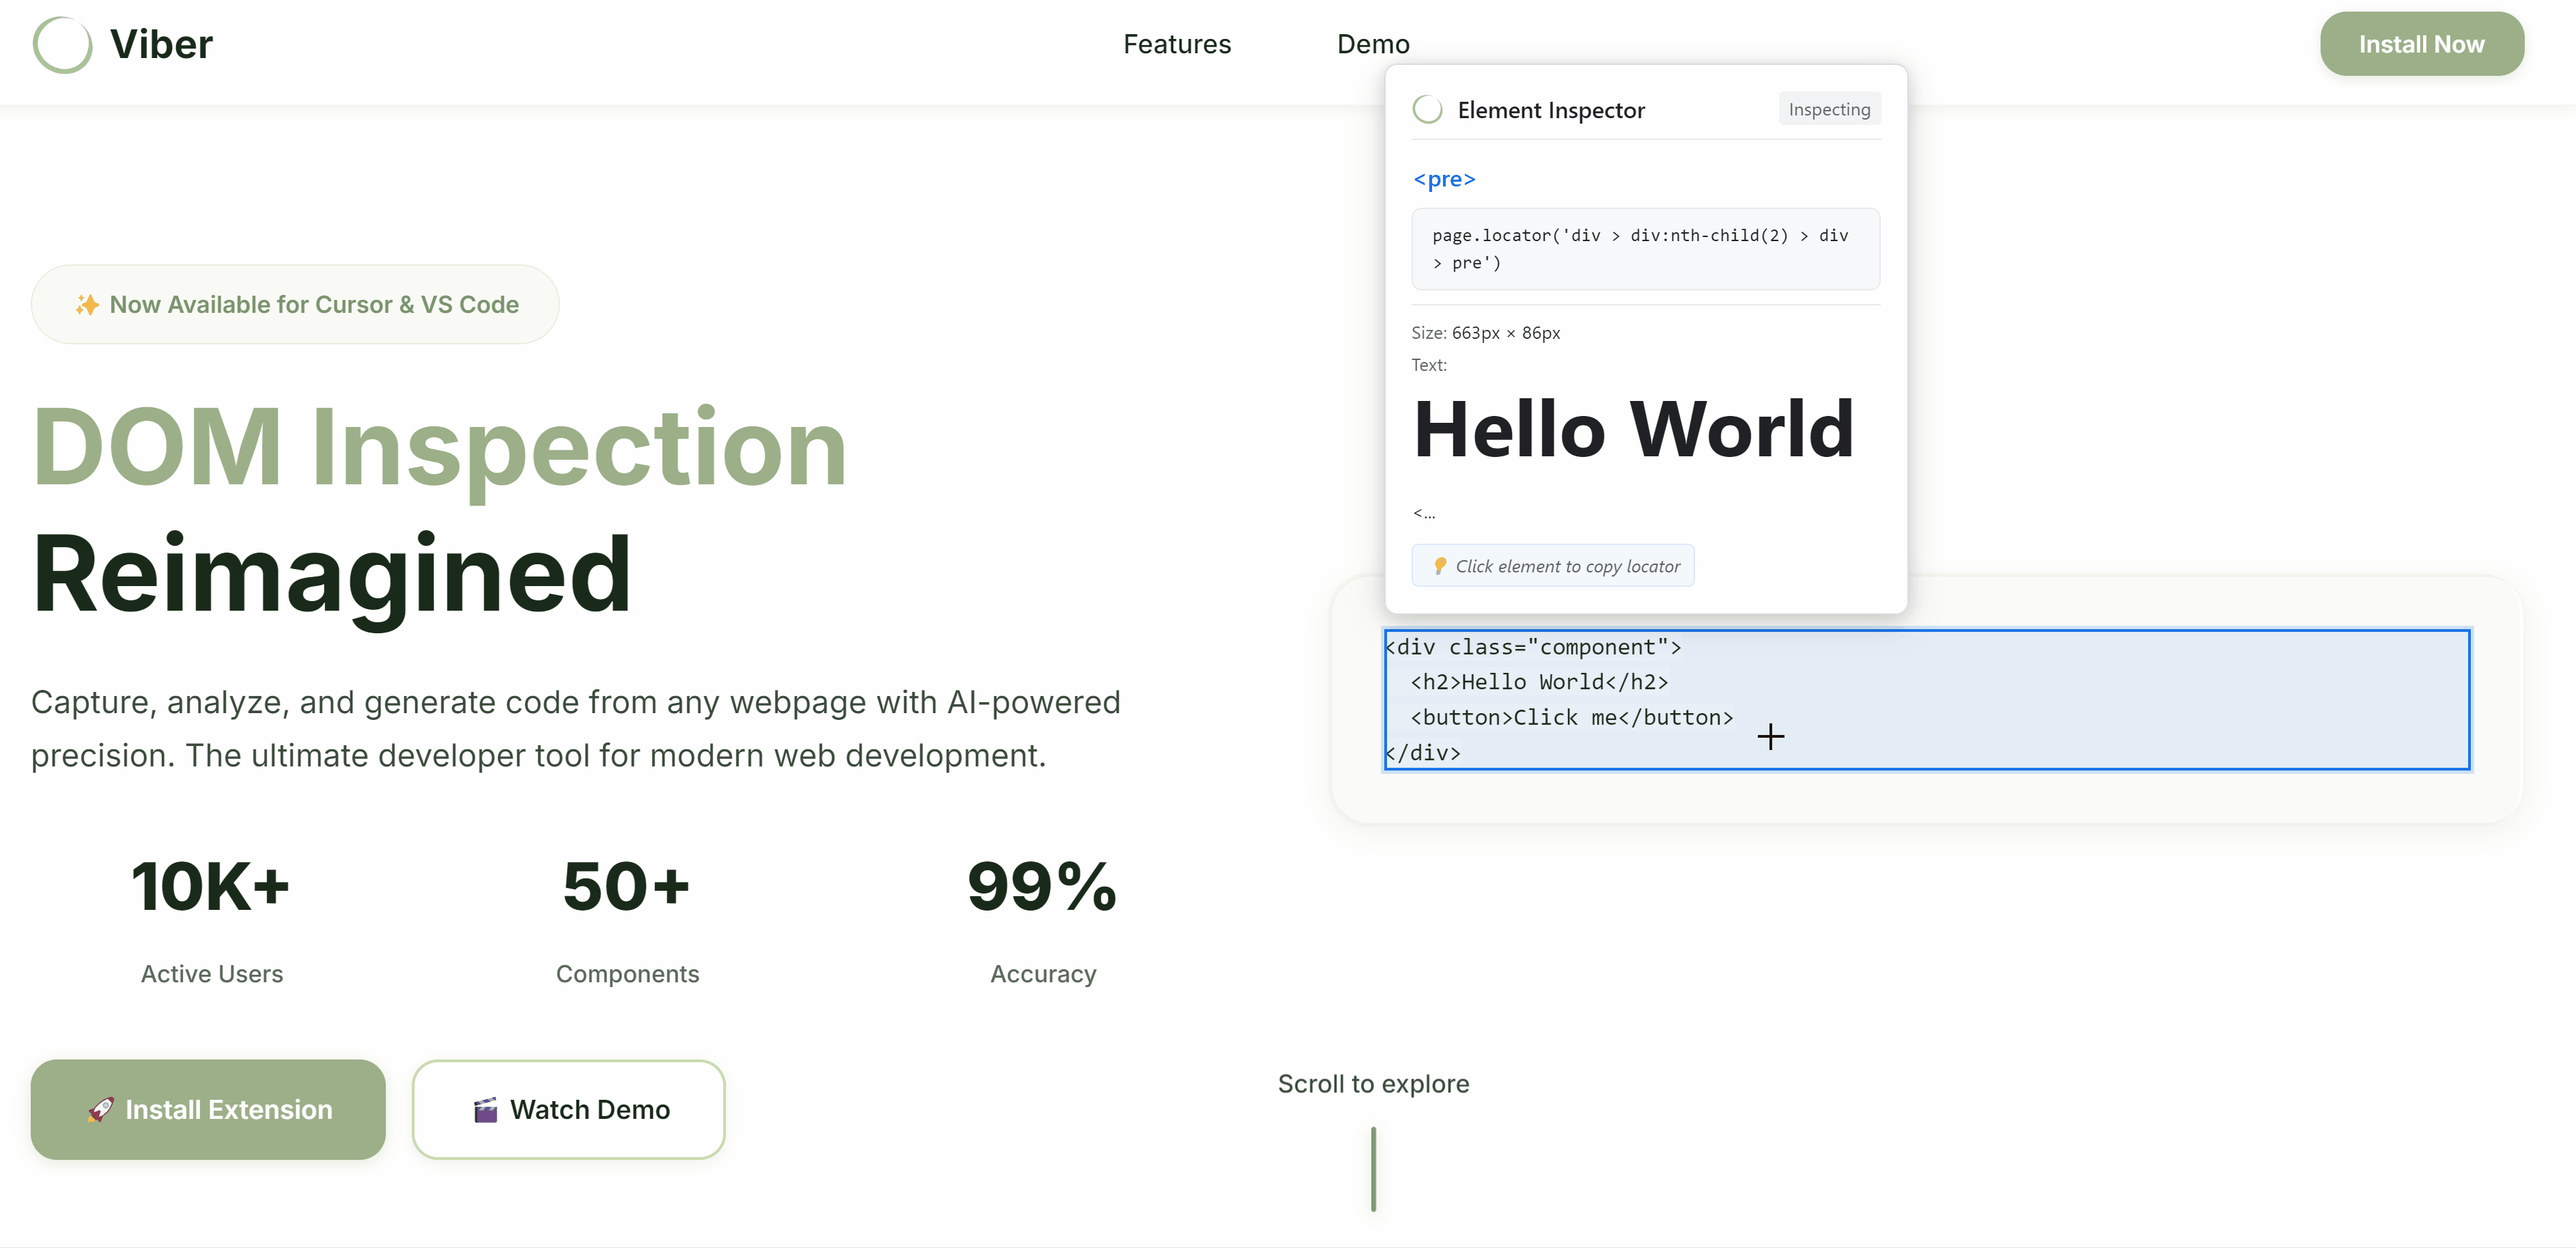The width and height of the screenshot is (2576, 1248).
Task: Click the <pre> tag label
Action: (1444, 179)
